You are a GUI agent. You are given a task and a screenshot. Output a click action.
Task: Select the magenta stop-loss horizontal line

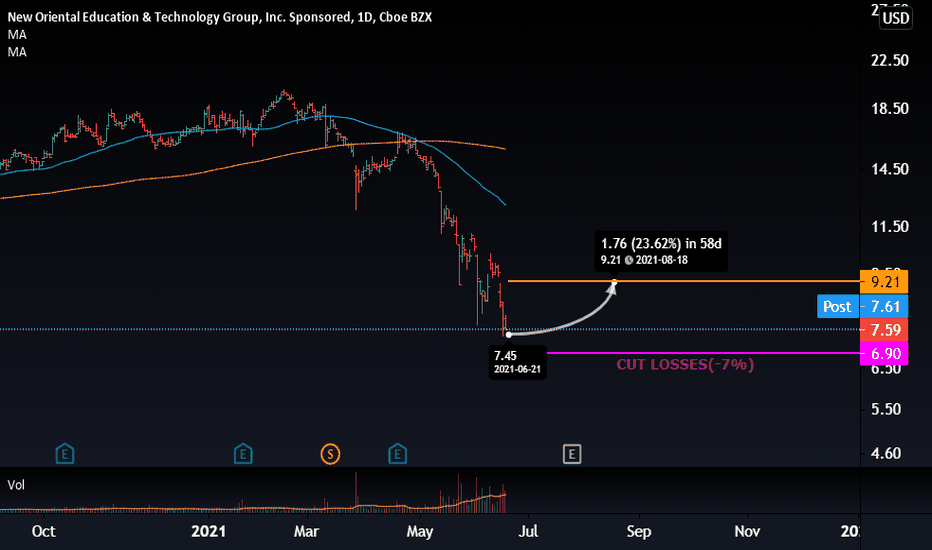[x=703, y=353]
